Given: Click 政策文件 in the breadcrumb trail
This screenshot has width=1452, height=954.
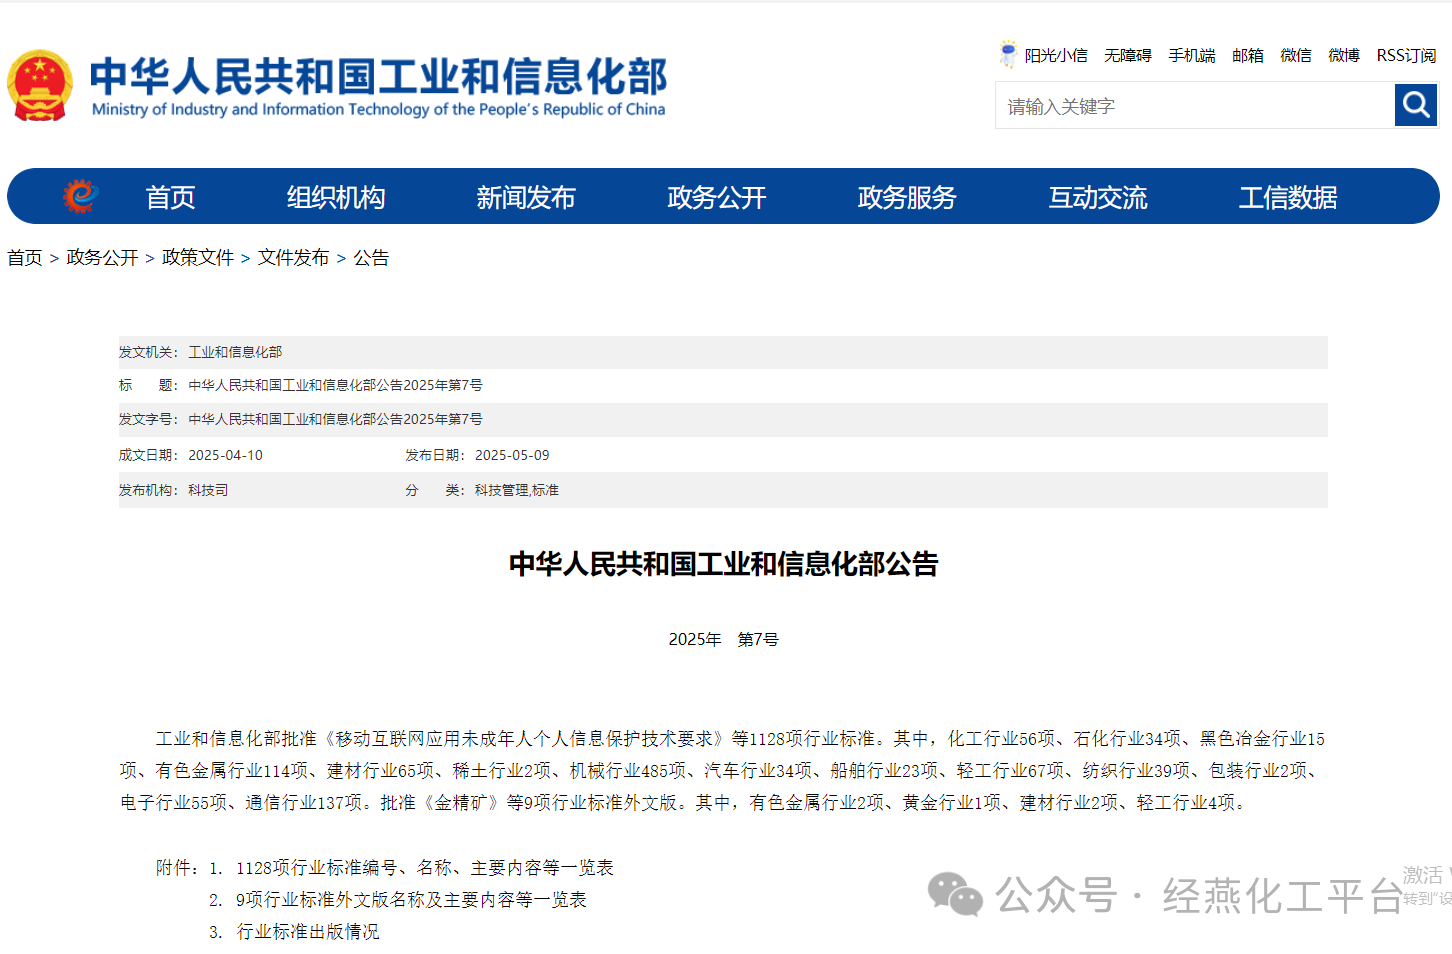Looking at the screenshot, I should click(x=198, y=258).
